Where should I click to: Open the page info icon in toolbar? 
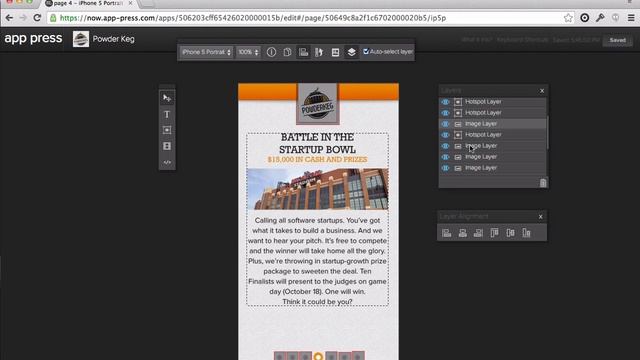[271, 52]
